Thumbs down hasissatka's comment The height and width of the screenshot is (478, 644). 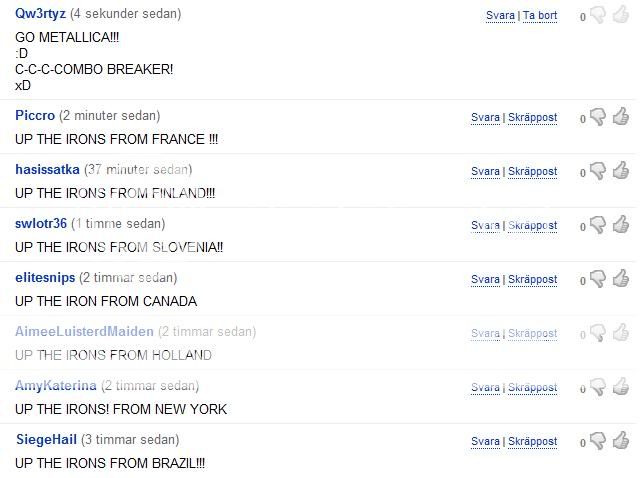point(598,171)
